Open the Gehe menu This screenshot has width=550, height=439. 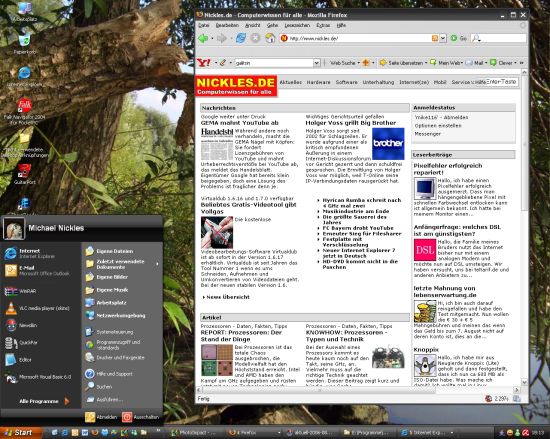[x=272, y=25]
